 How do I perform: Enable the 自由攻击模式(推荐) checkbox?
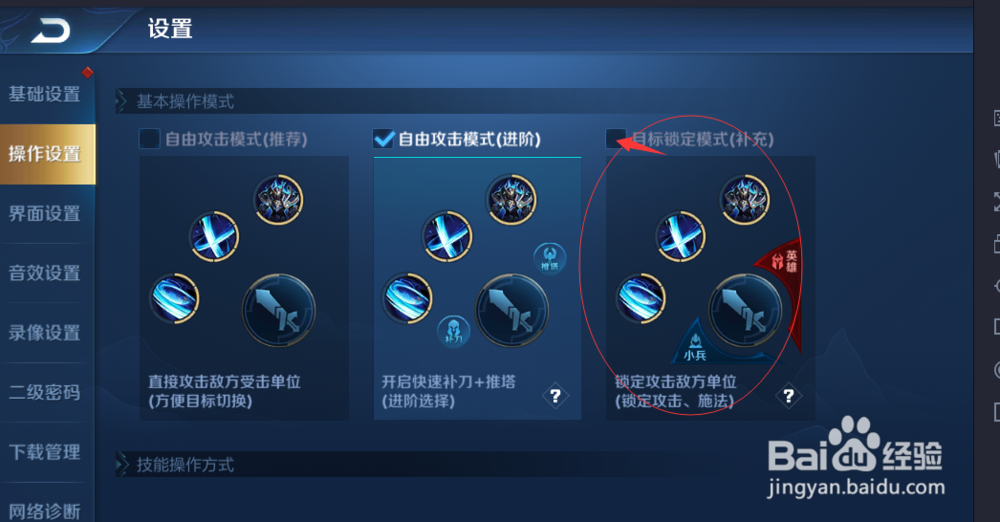pyautogui.click(x=149, y=138)
